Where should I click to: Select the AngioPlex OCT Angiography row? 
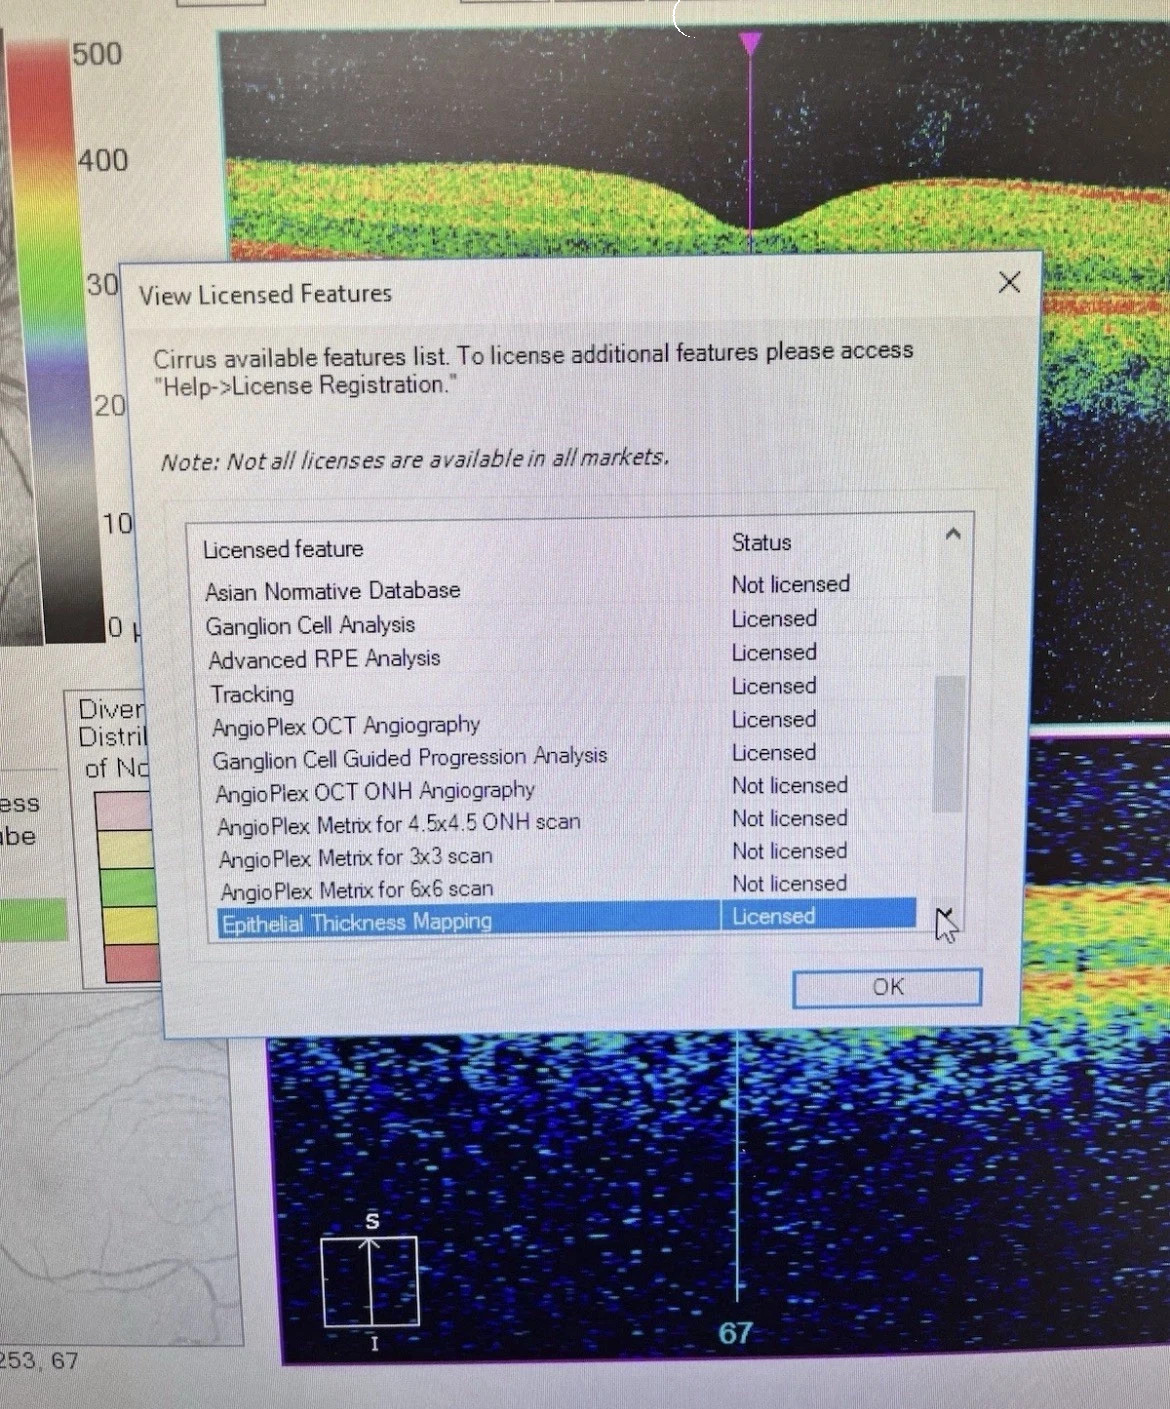[x=346, y=725]
